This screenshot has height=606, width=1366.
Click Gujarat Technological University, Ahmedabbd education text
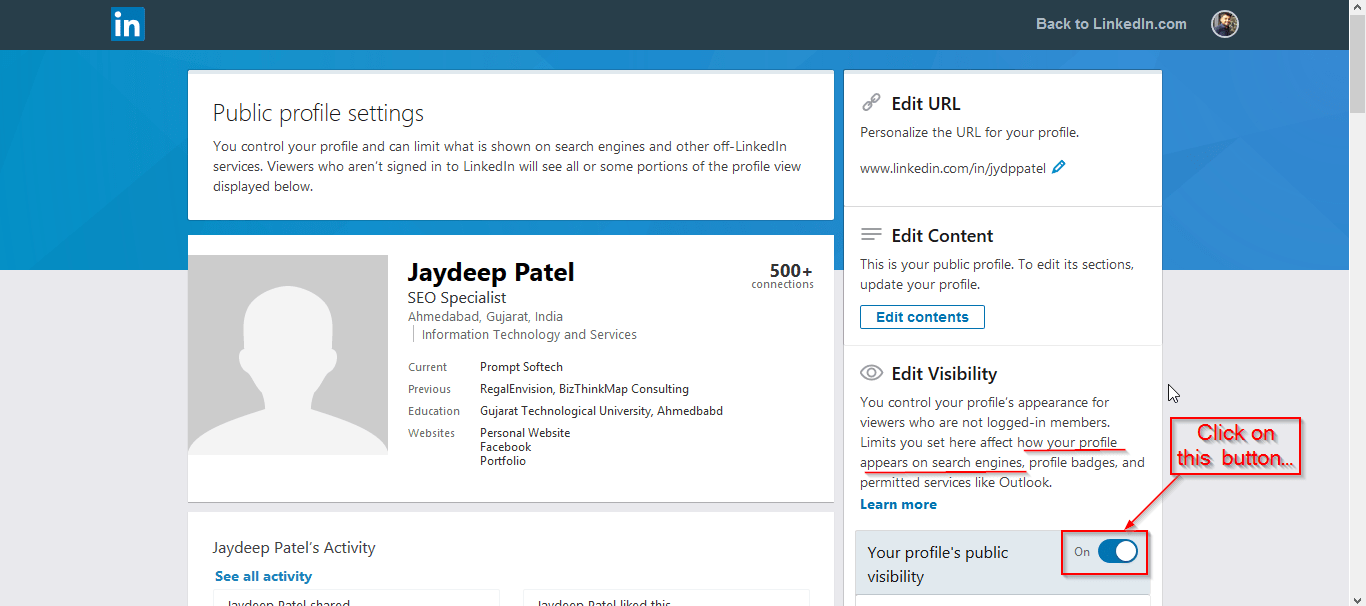601,411
